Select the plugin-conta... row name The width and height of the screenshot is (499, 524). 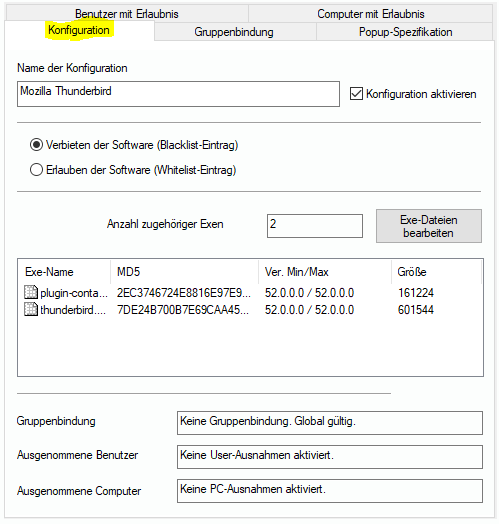point(74,293)
